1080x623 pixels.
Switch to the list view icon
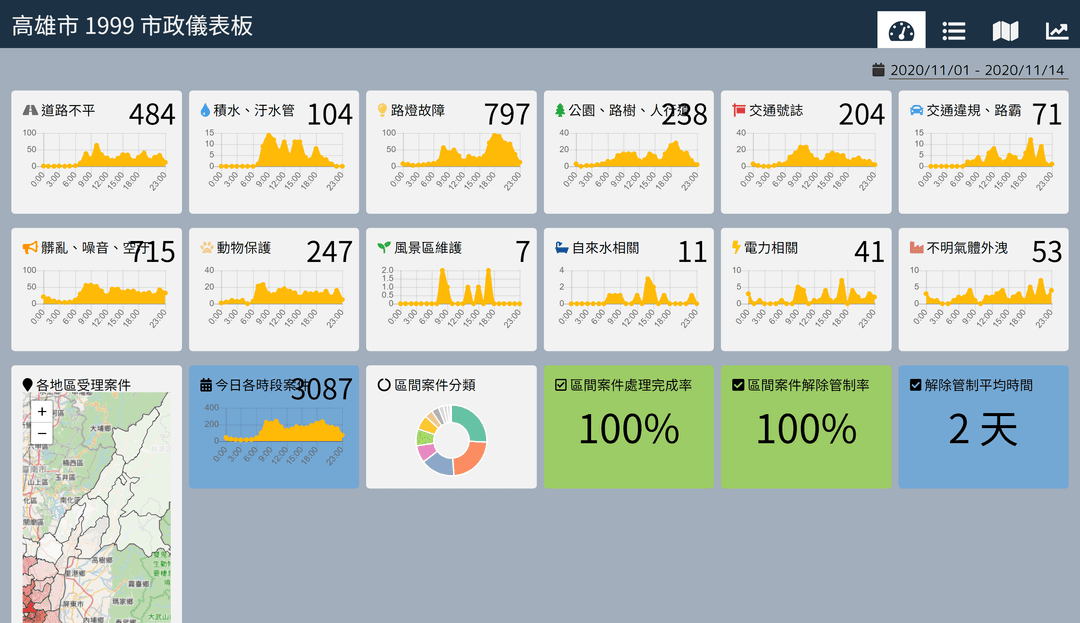[953, 30]
